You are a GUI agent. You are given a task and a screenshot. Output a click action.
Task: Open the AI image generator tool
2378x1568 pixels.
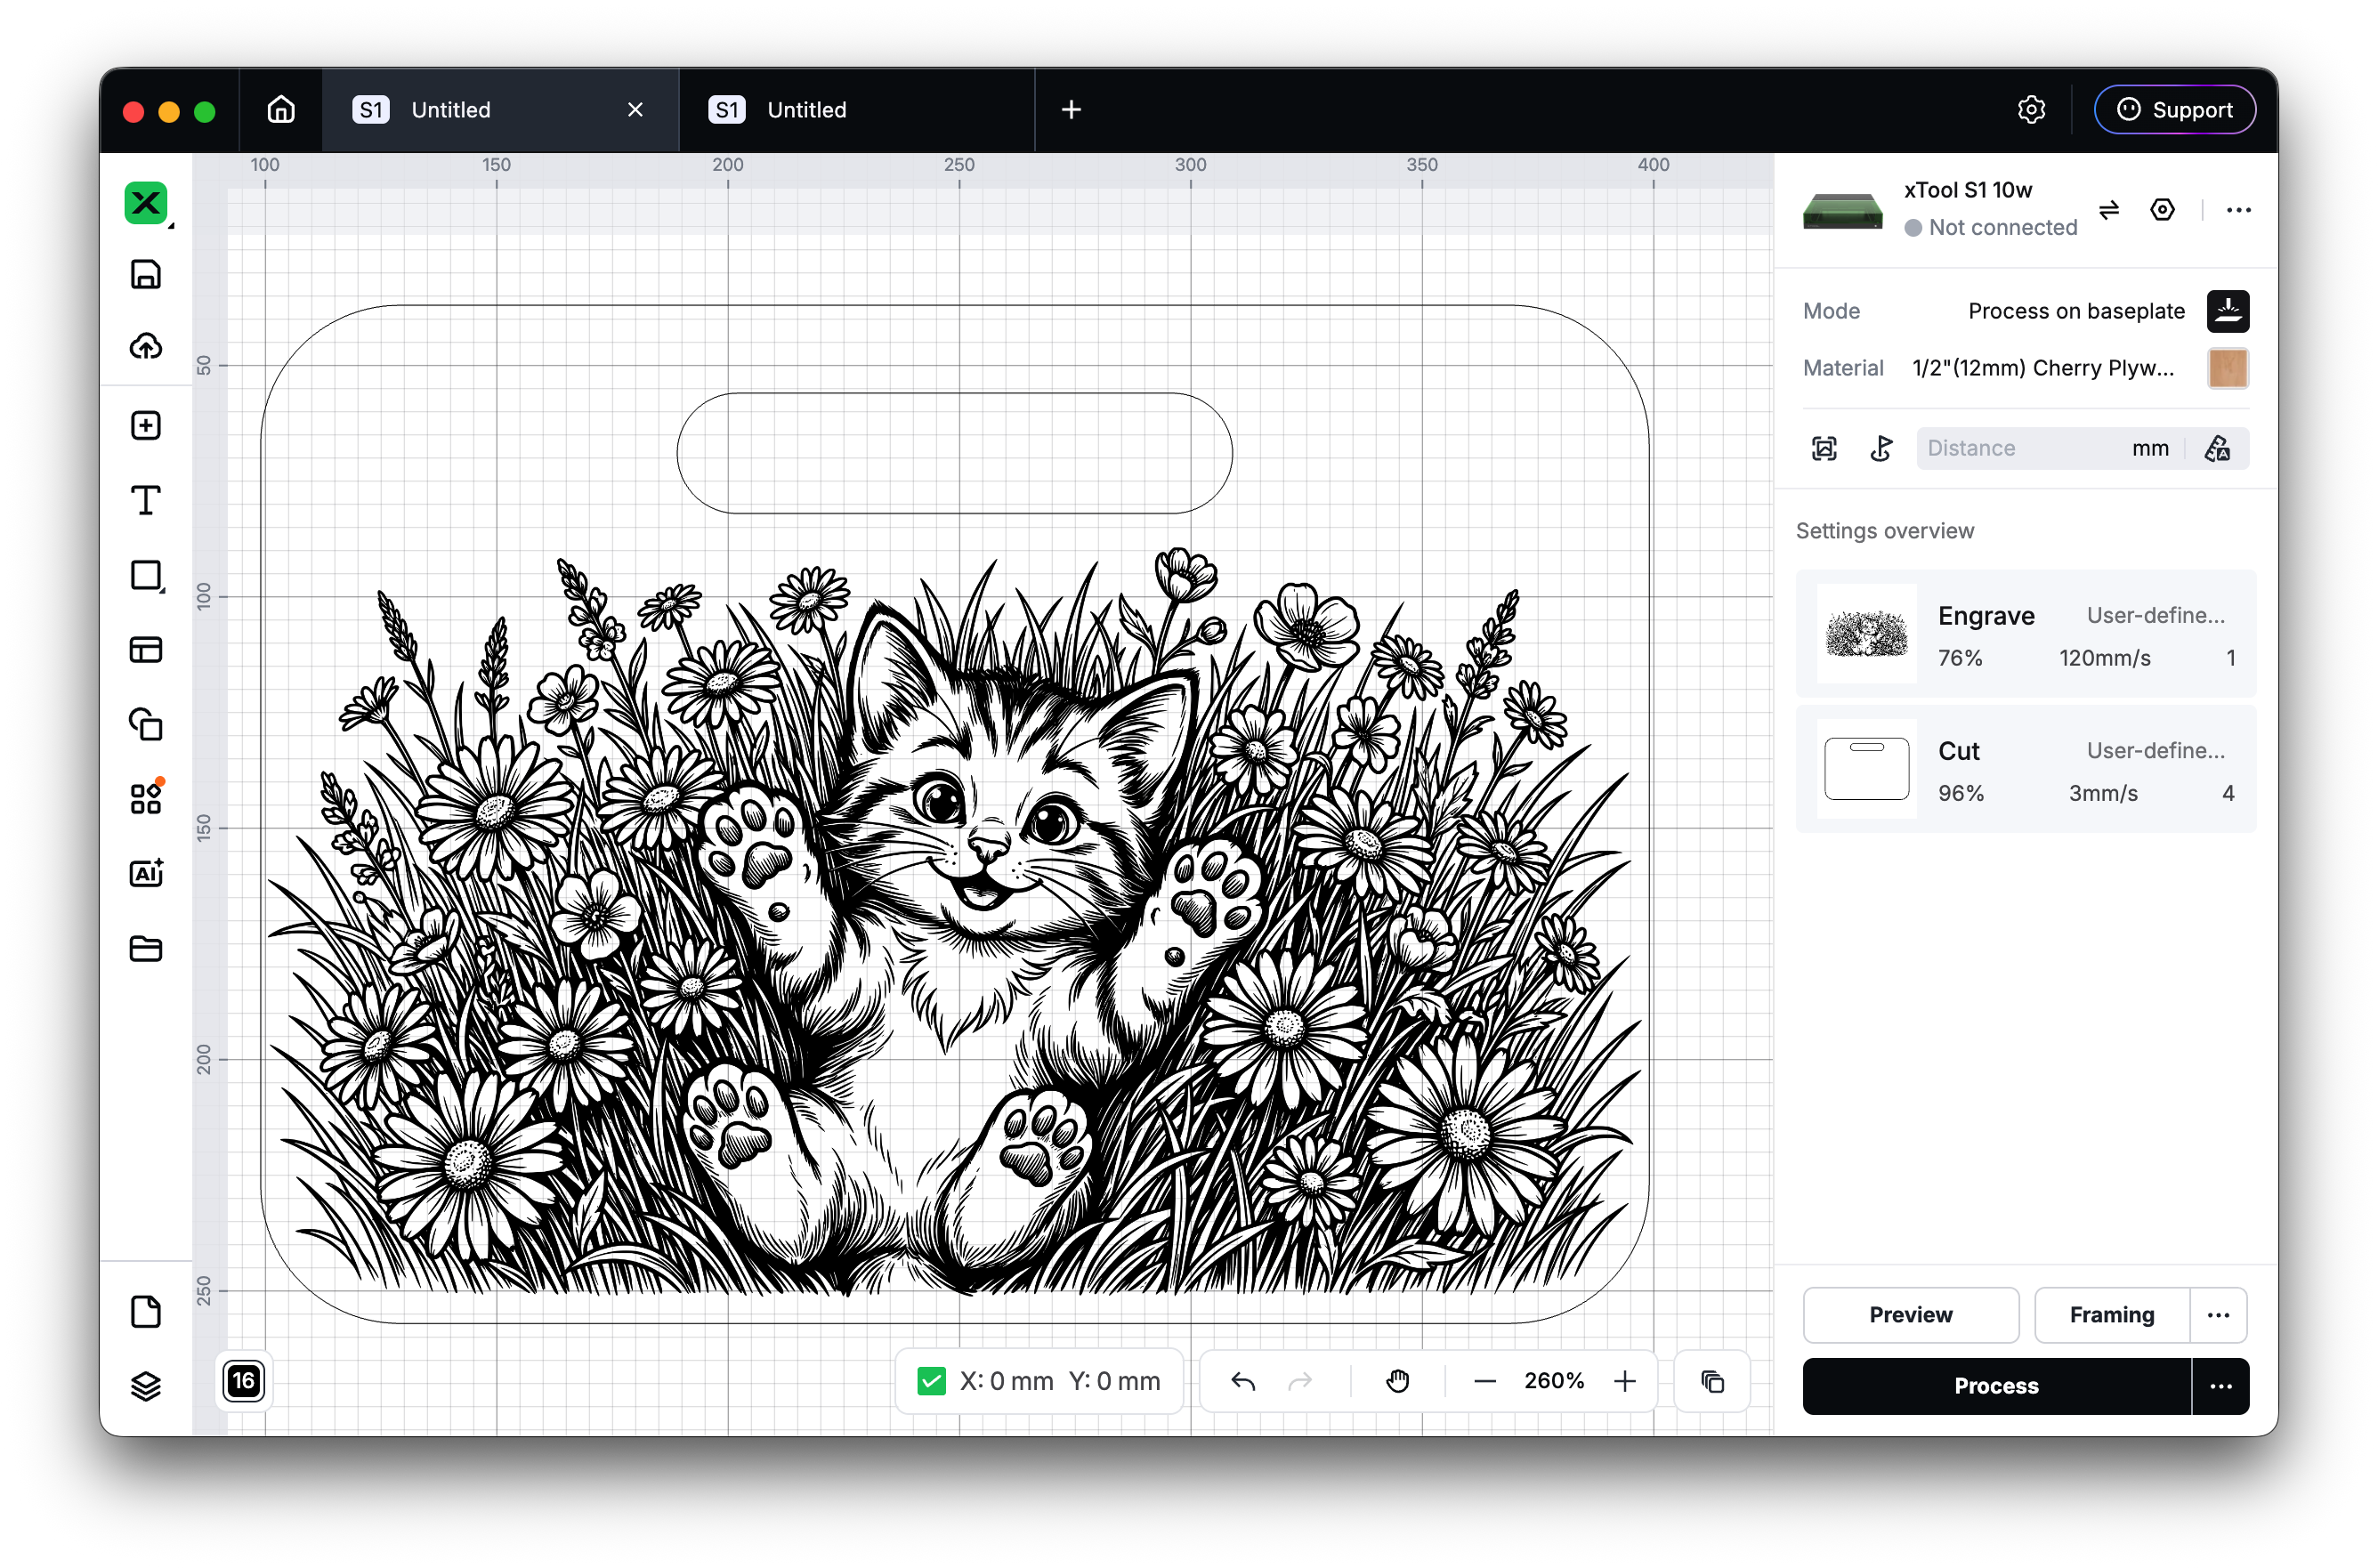point(146,873)
